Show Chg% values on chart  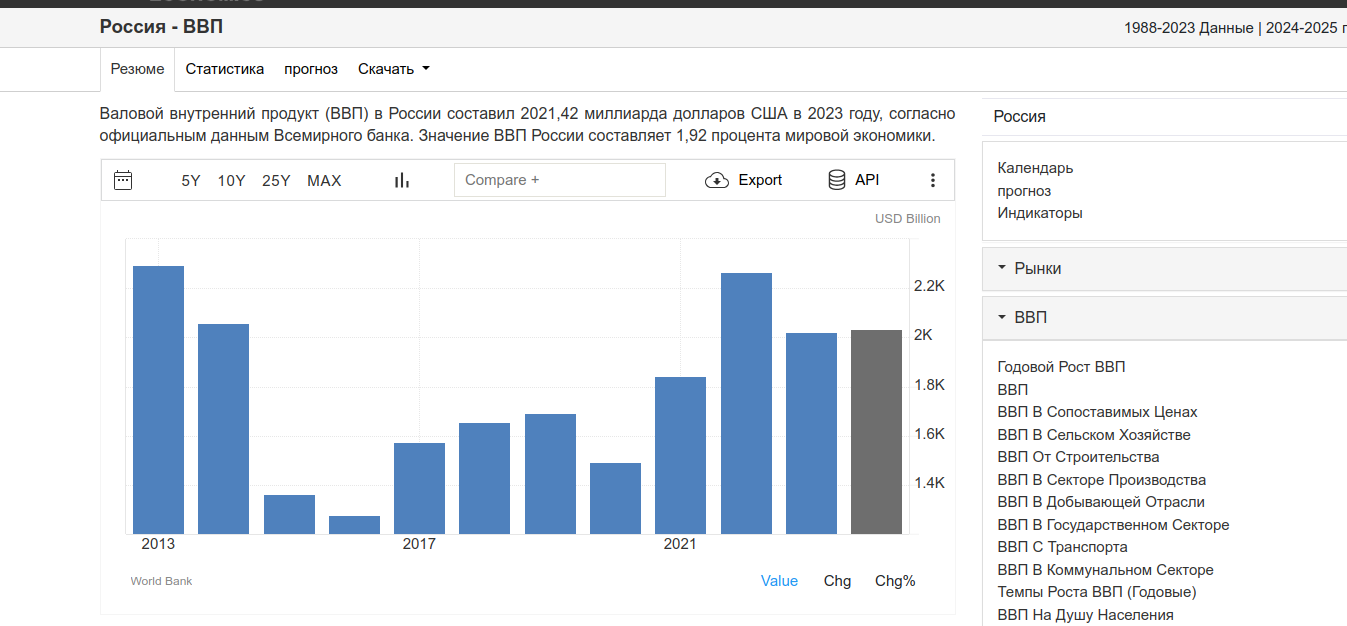point(895,581)
